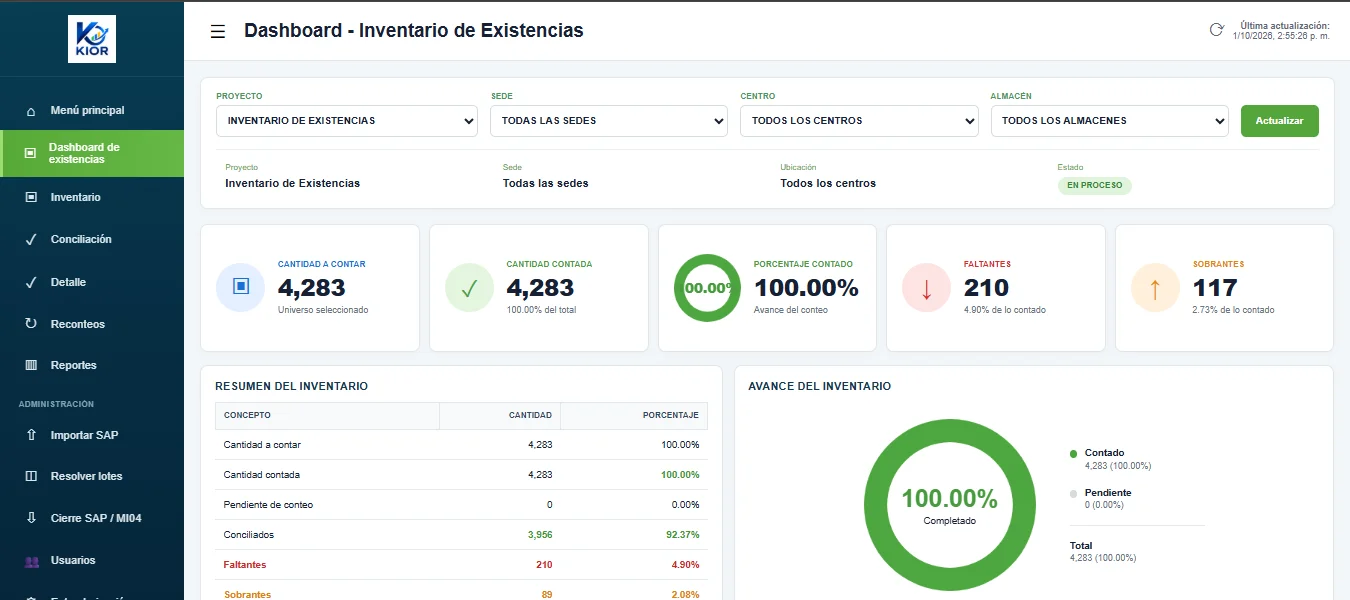This screenshot has width=1350, height=600.
Task: Click the green Actualizar button
Action: click(x=1279, y=120)
